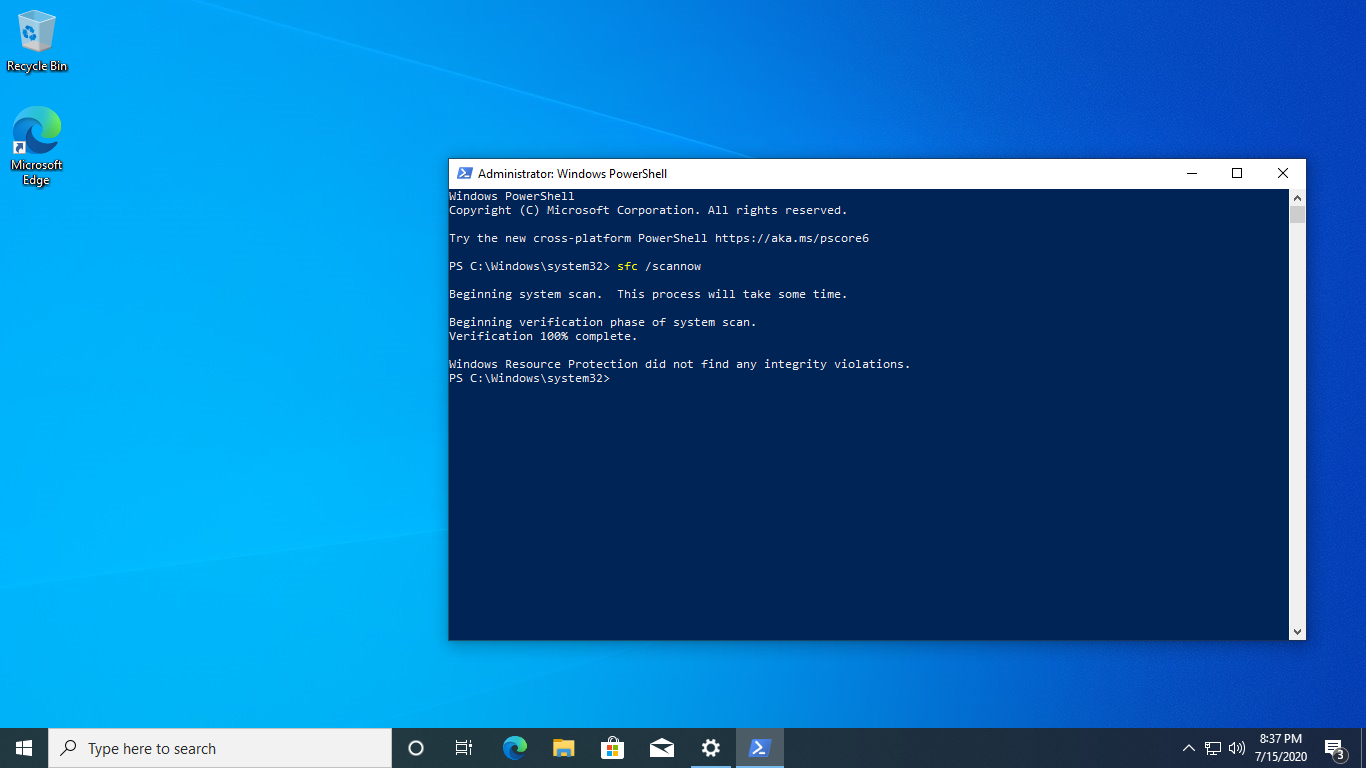Open Settings gear on the taskbar
1366x768 pixels.
tap(710, 748)
